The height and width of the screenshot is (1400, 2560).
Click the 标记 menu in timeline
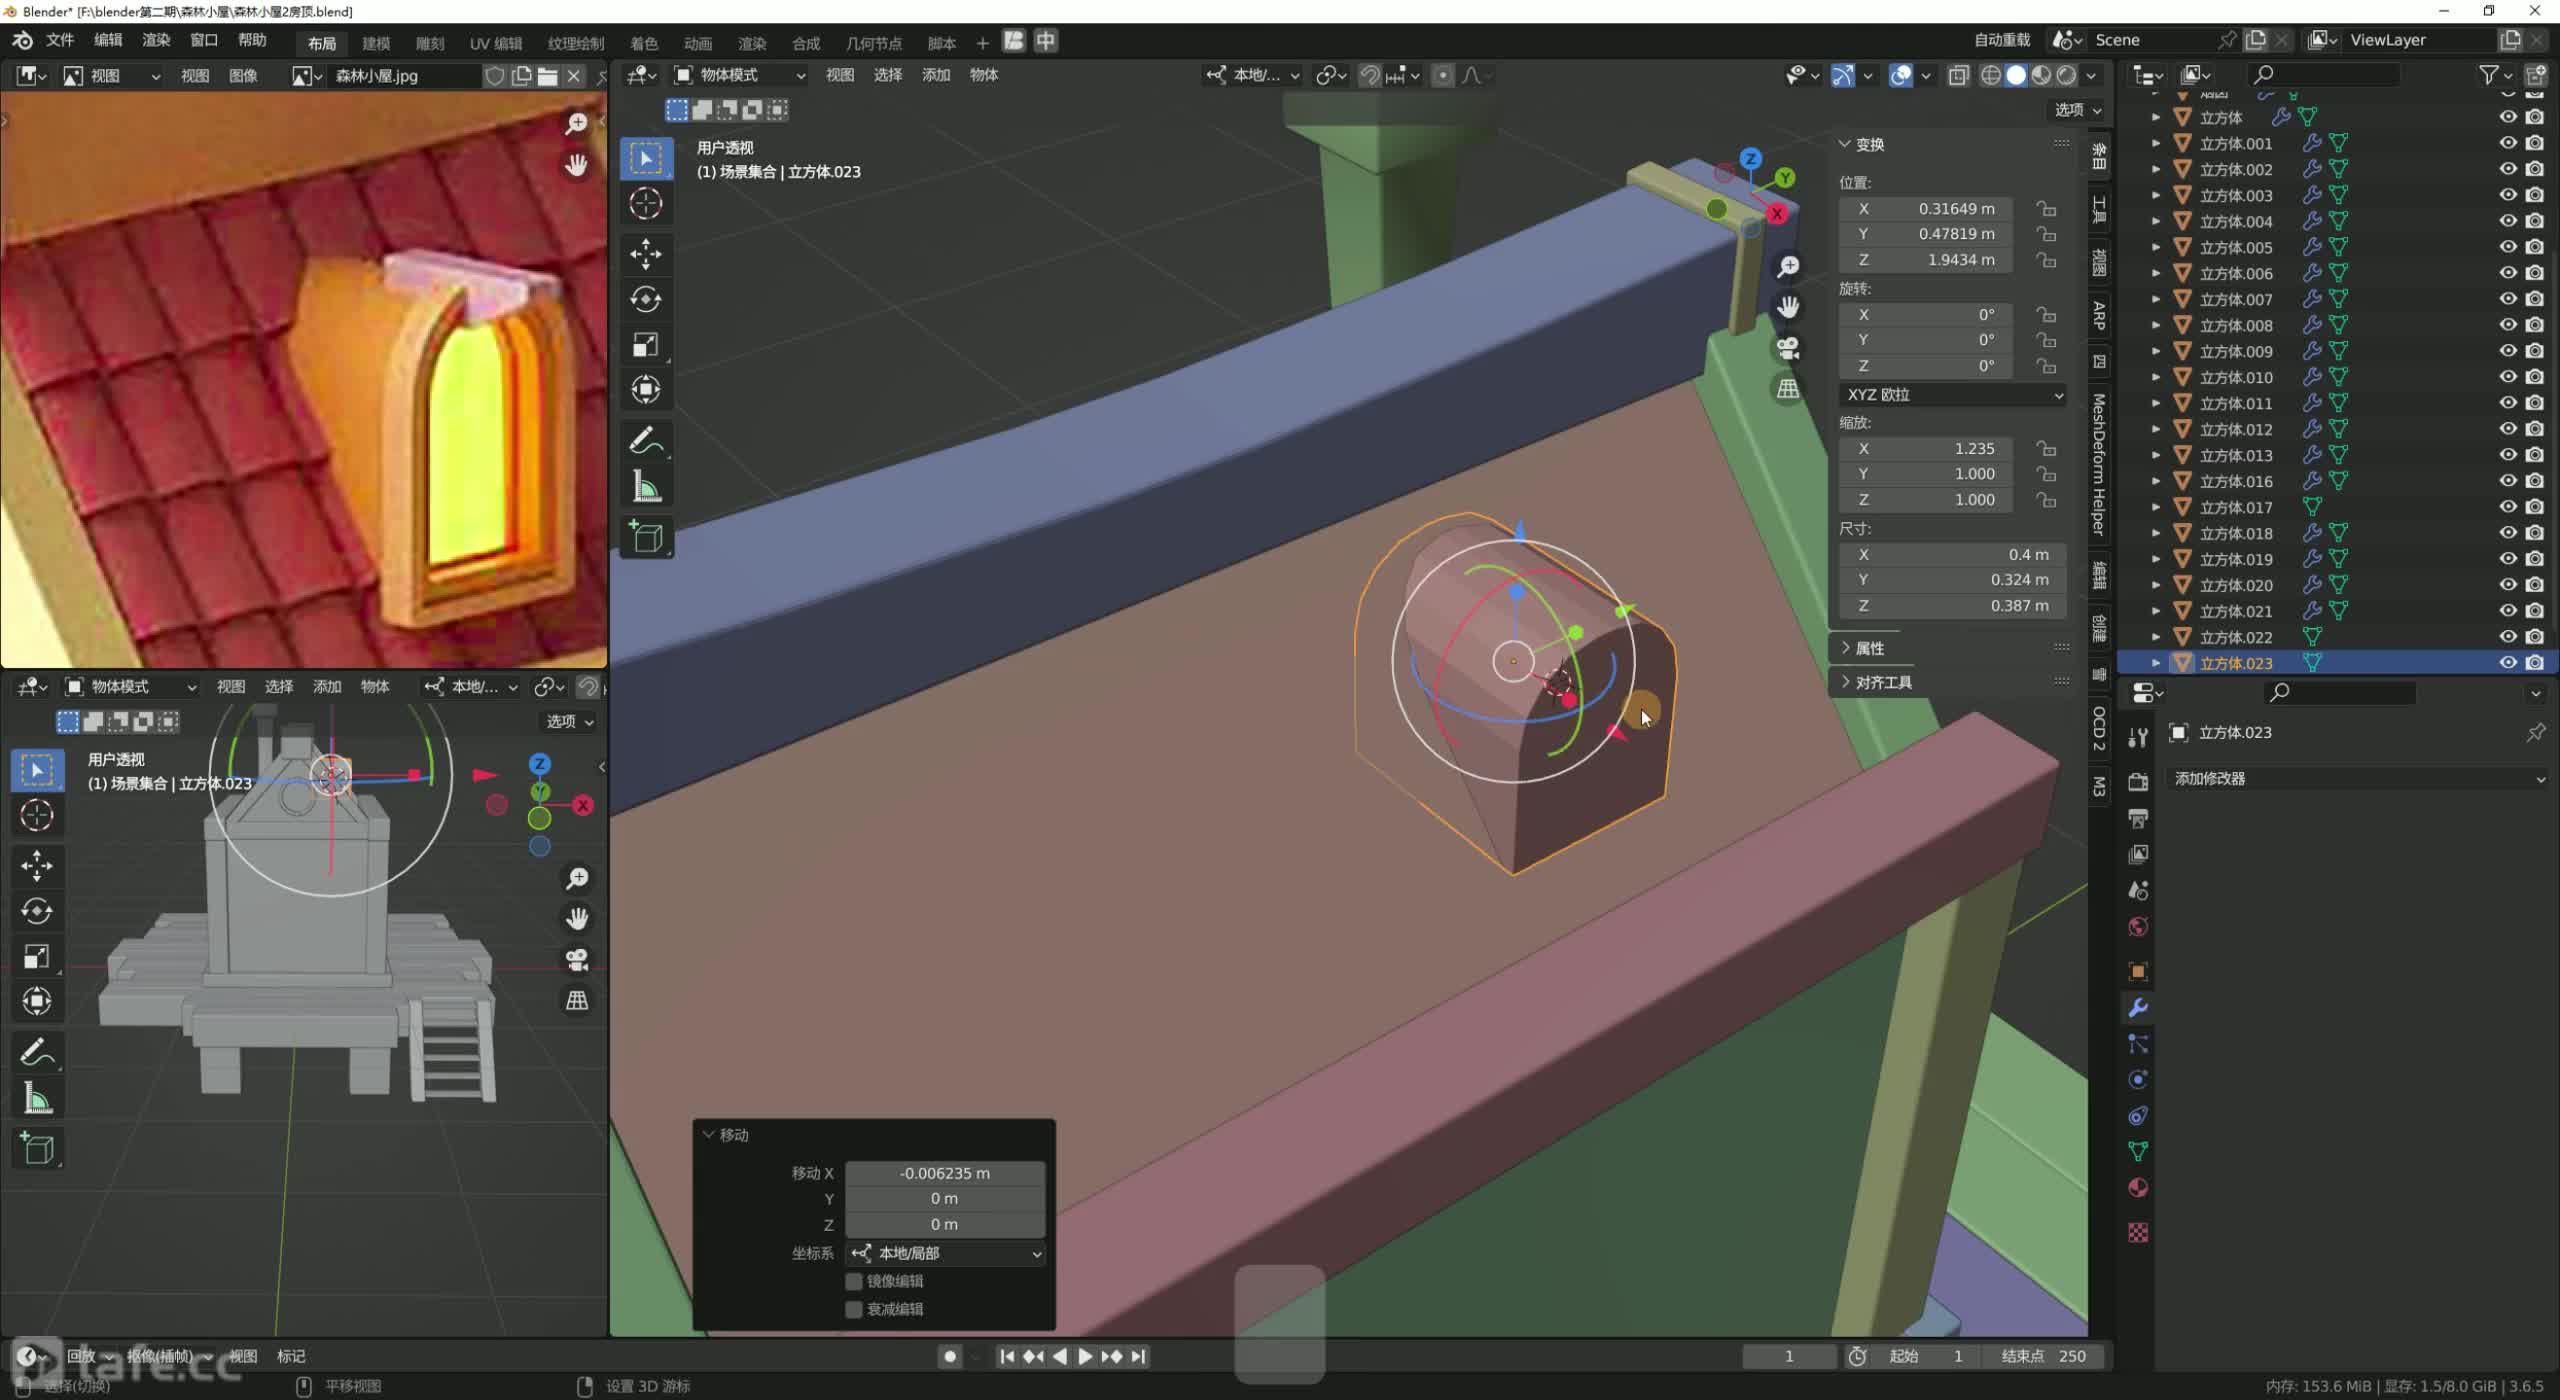click(x=291, y=1356)
